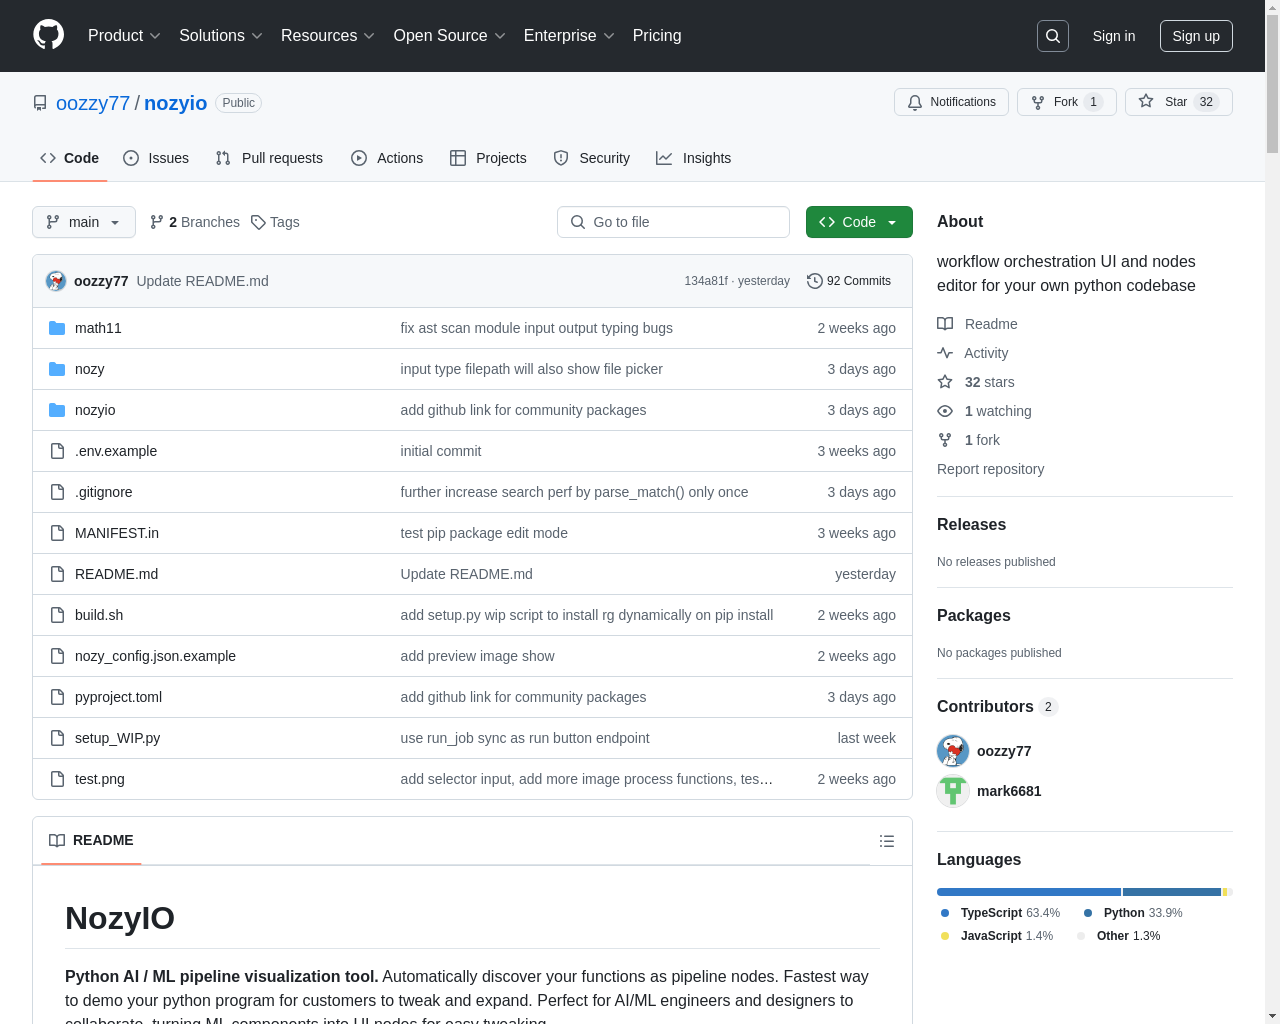This screenshot has height=1024, width=1280.
Task: Star the repository
Action: click(1179, 102)
